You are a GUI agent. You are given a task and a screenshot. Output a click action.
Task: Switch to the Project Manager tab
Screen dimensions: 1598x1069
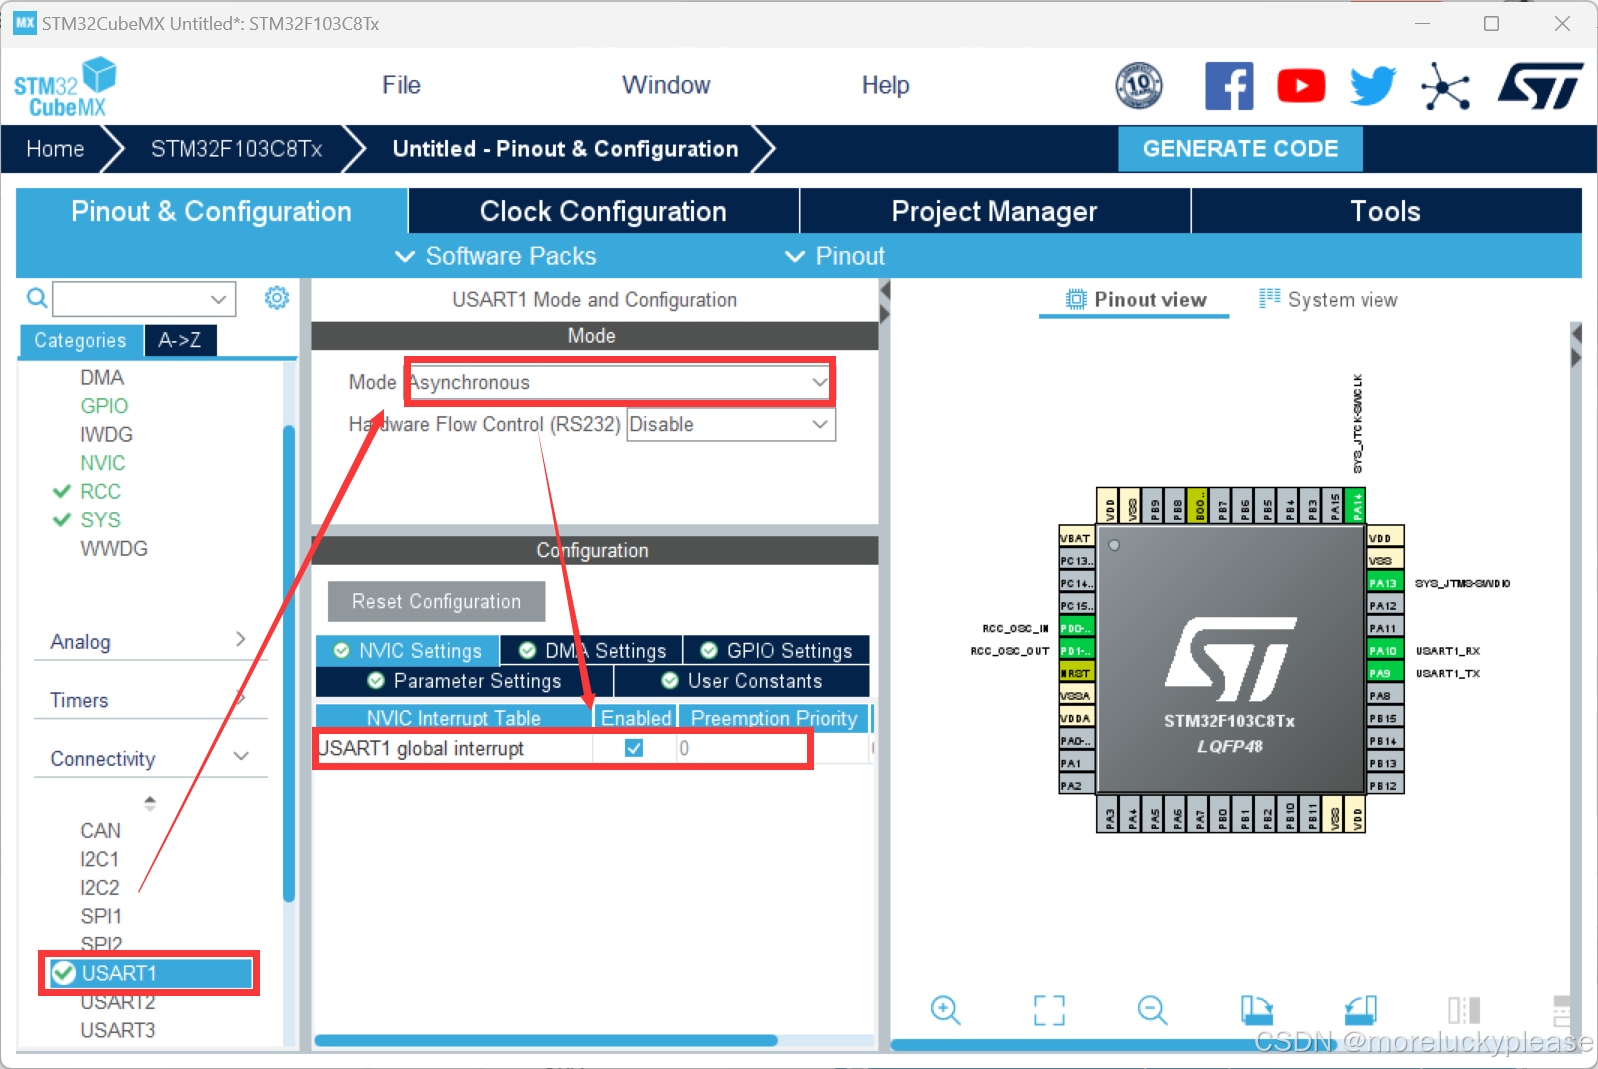[995, 211]
